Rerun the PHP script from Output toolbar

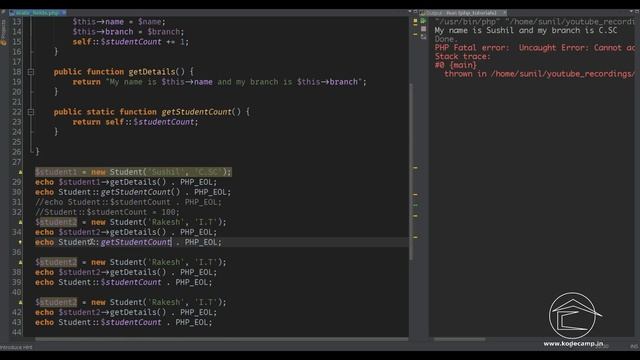(x=423, y=21)
